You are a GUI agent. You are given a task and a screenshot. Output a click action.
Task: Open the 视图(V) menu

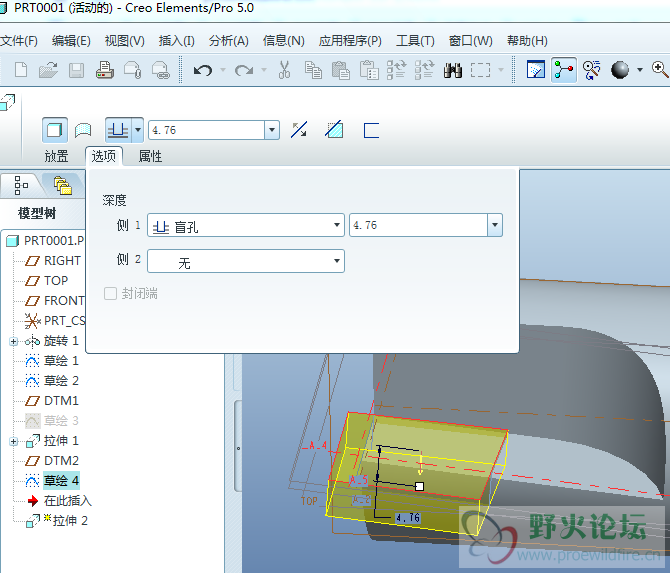(124, 41)
